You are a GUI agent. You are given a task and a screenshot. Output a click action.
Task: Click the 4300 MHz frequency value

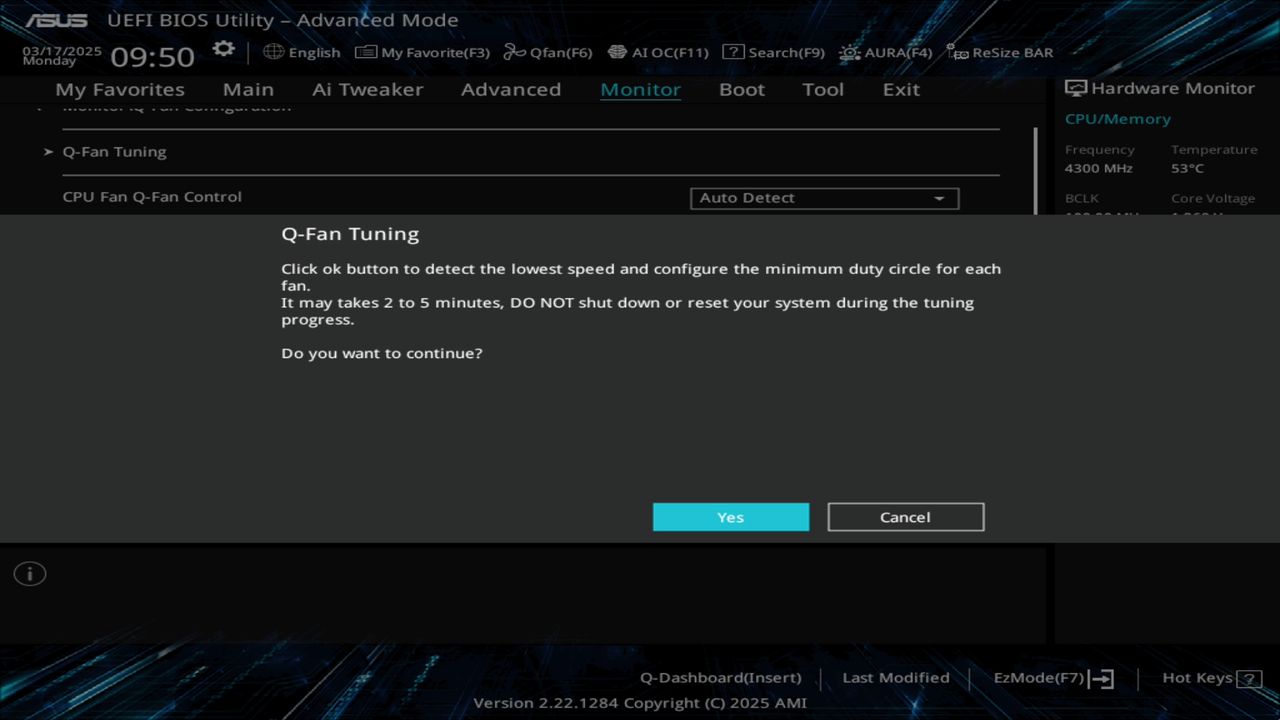coord(1099,168)
